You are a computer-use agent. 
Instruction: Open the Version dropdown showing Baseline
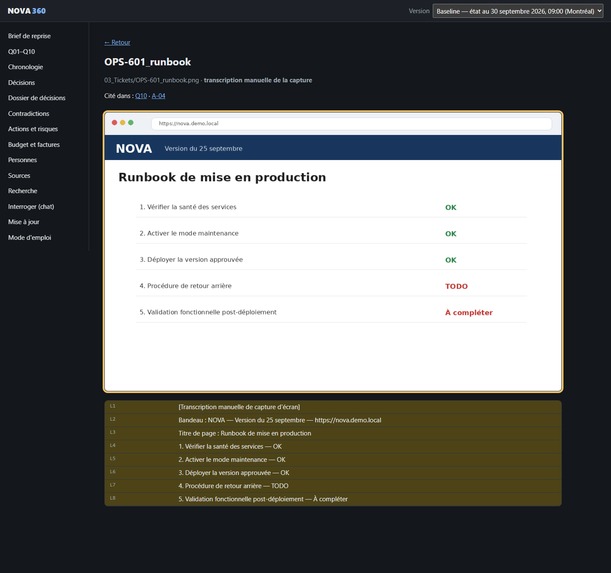tap(517, 11)
